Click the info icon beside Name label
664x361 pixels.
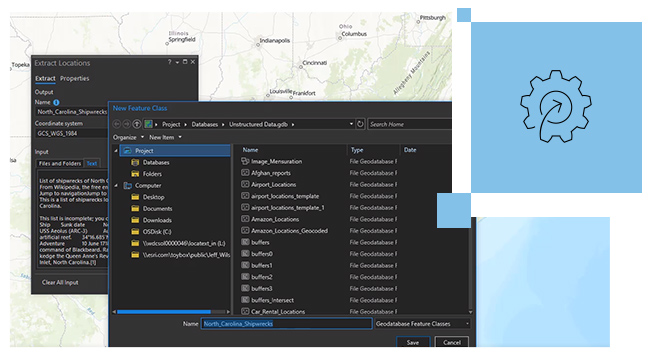(x=56, y=103)
